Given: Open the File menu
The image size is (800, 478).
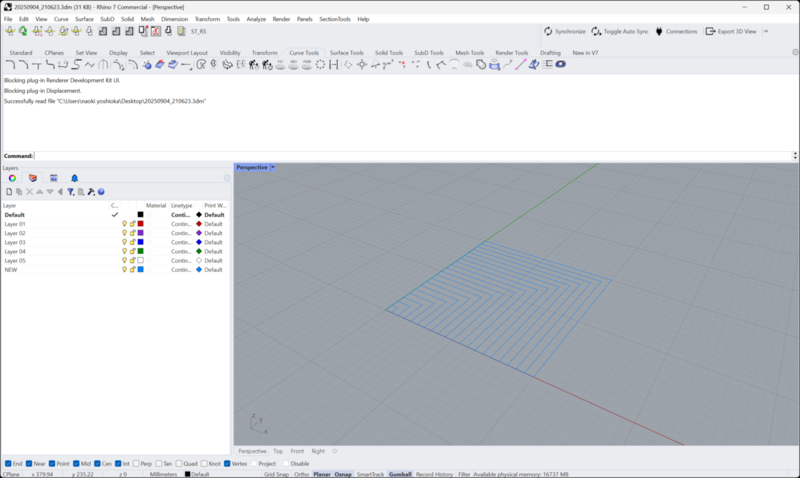Looking at the screenshot, I should [x=8, y=19].
